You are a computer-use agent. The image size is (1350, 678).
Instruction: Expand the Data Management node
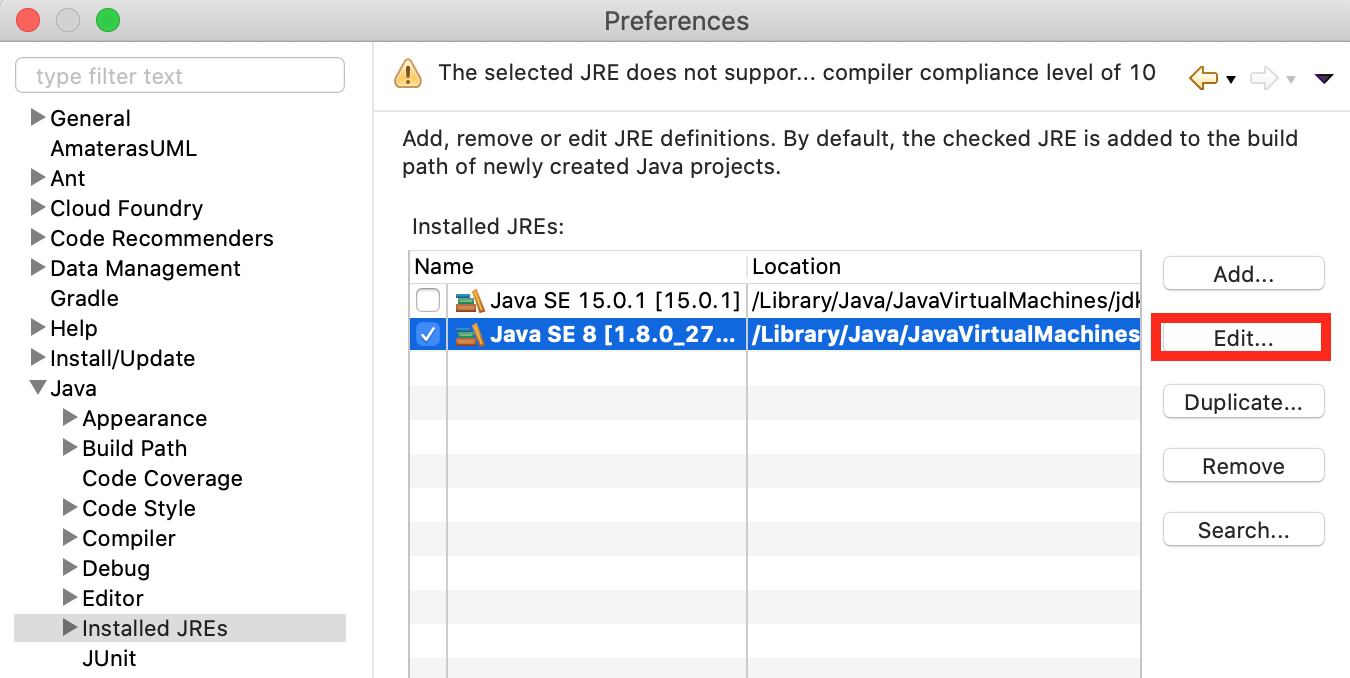38,267
